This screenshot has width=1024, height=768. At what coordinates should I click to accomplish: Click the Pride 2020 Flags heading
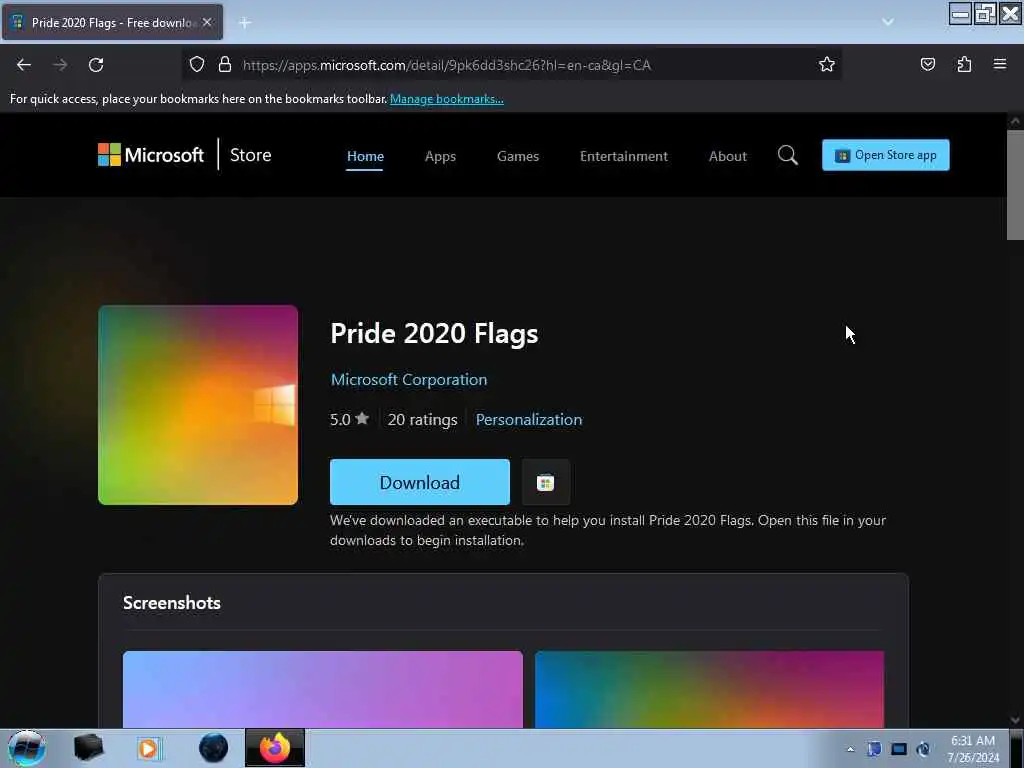click(434, 333)
